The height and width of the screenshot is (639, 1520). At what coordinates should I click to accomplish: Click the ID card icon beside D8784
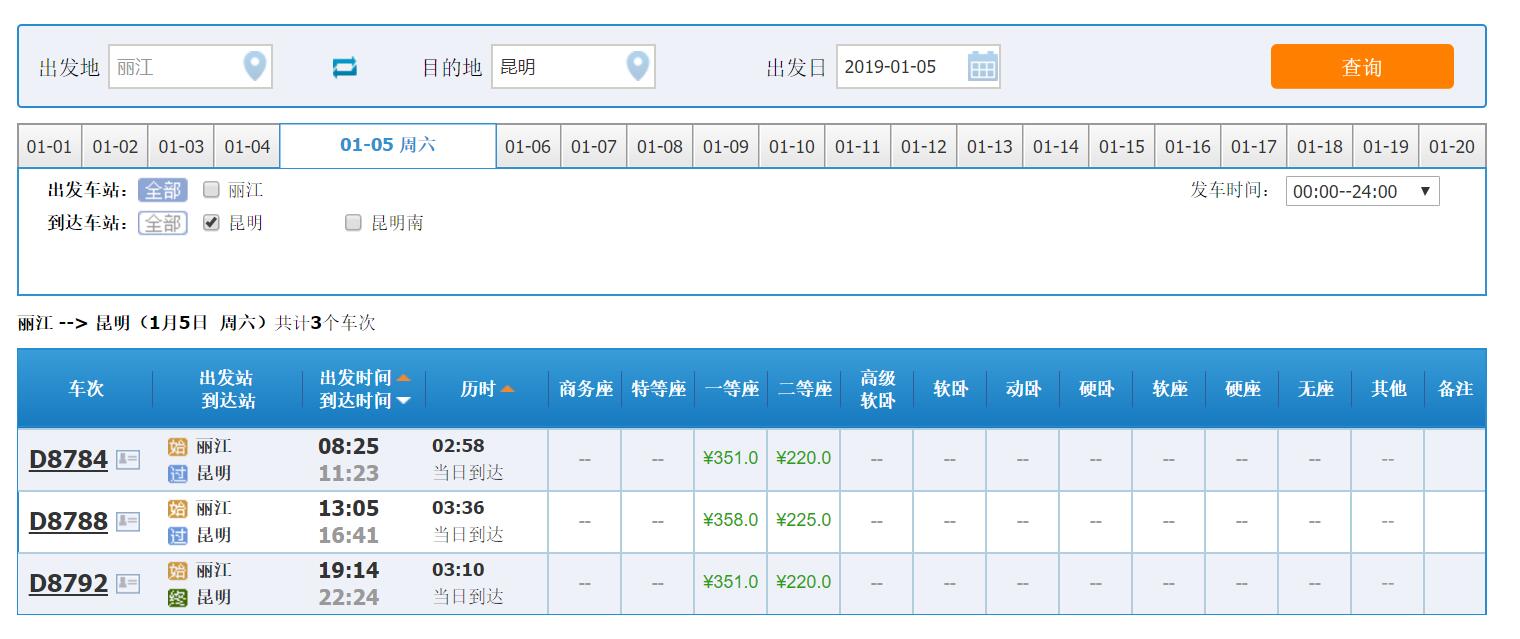tap(128, 459)
